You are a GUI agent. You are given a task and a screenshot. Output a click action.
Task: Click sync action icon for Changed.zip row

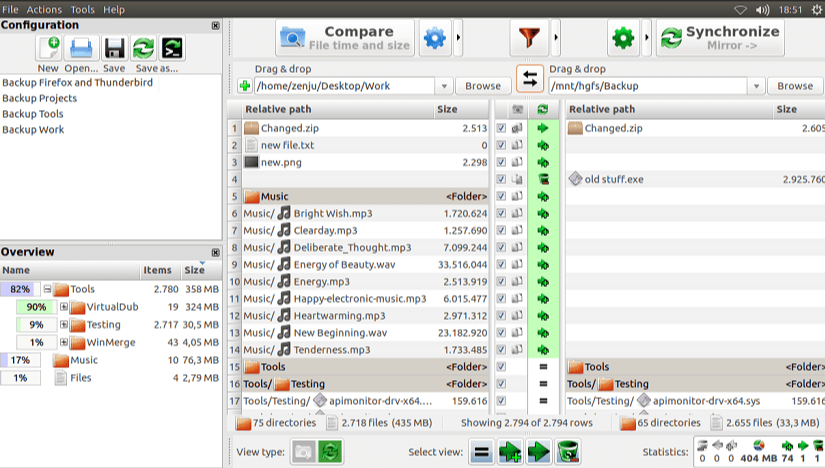543,128
